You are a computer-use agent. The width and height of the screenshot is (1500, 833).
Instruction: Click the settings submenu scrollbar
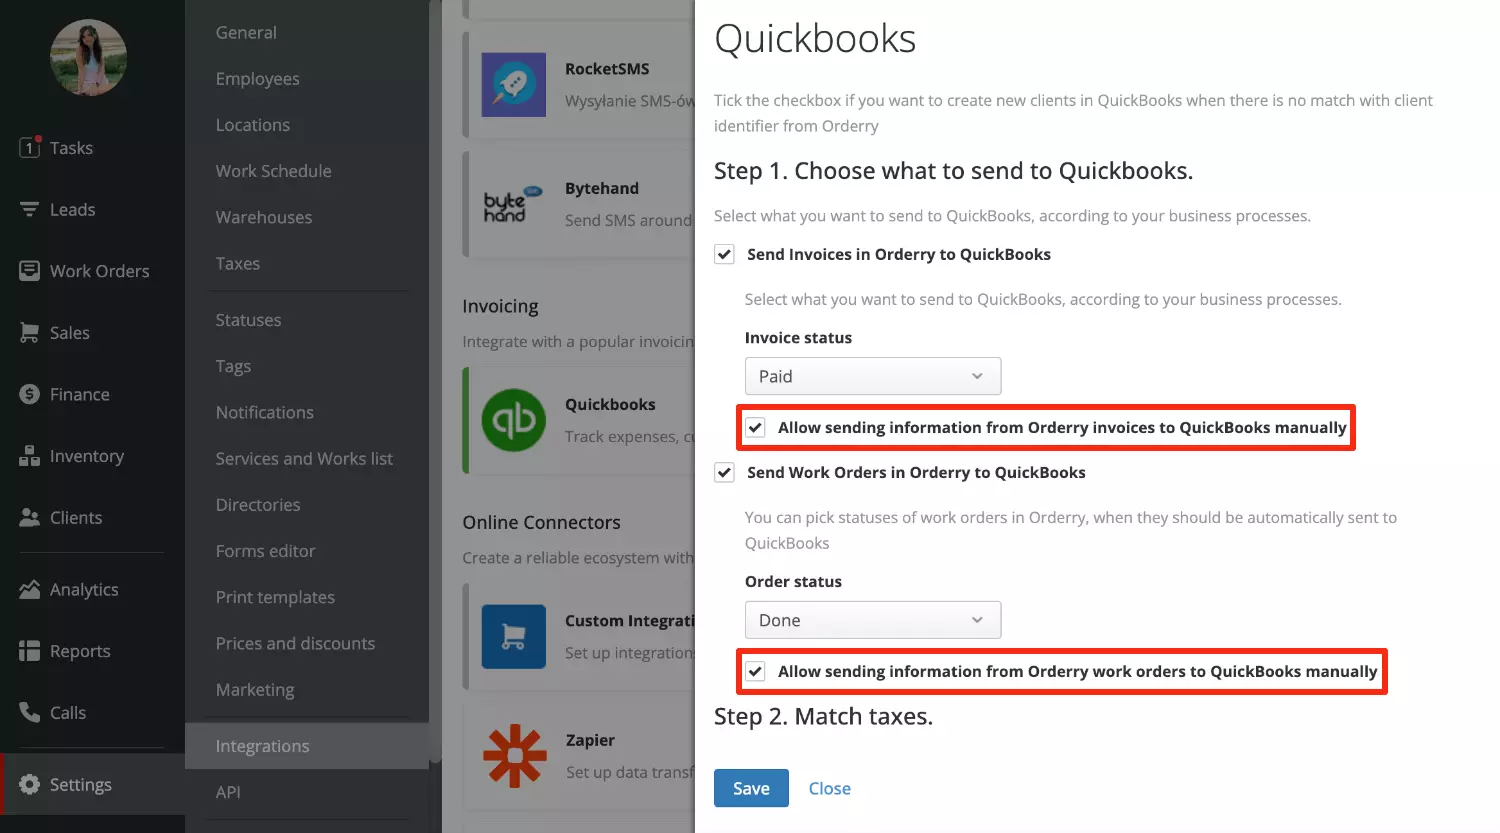(435, 380)
